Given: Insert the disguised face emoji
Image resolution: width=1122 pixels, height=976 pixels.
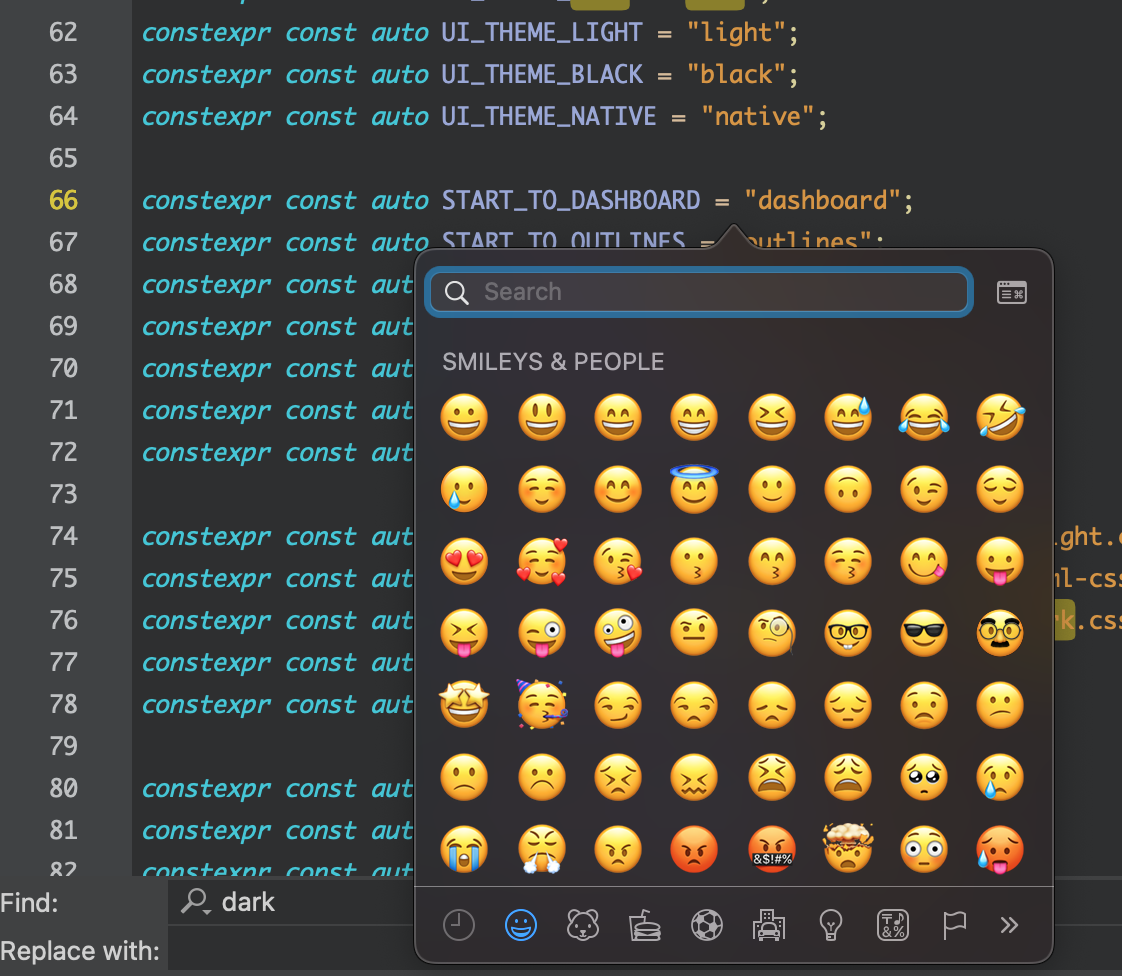Looking at the screenshot, I should [1000, 633].
